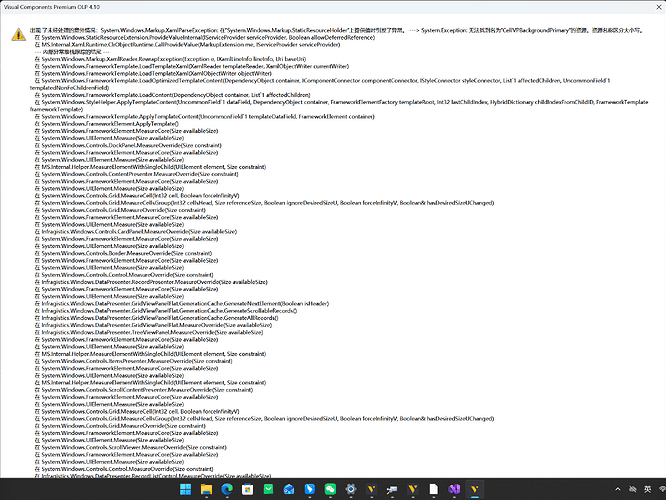
Task: Open the green mail app on taskbar
Action: [x=268, y=489]
